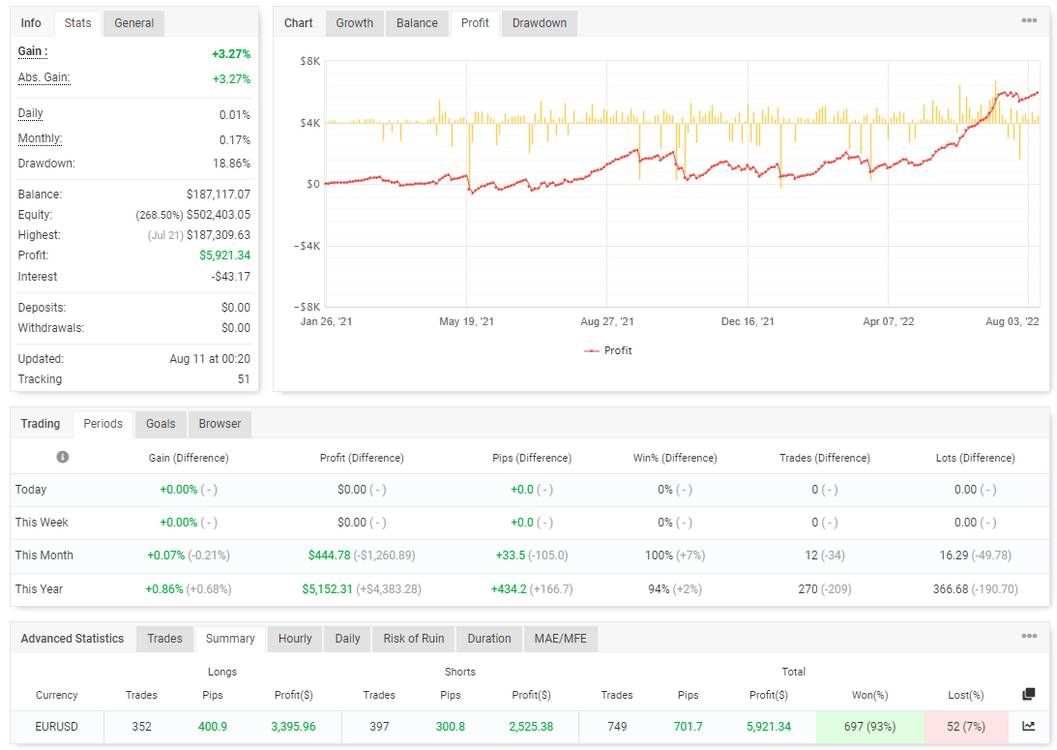Click the Total trades value 749
This screenshot has height=750, width=1057.
pos(617,726)
